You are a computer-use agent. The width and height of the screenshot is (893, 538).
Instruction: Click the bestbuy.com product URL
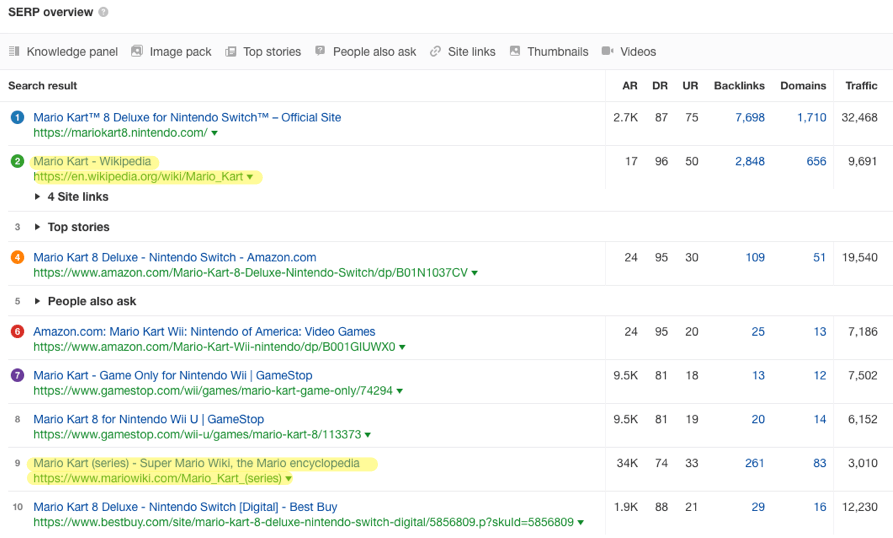[x=304, y=522]
